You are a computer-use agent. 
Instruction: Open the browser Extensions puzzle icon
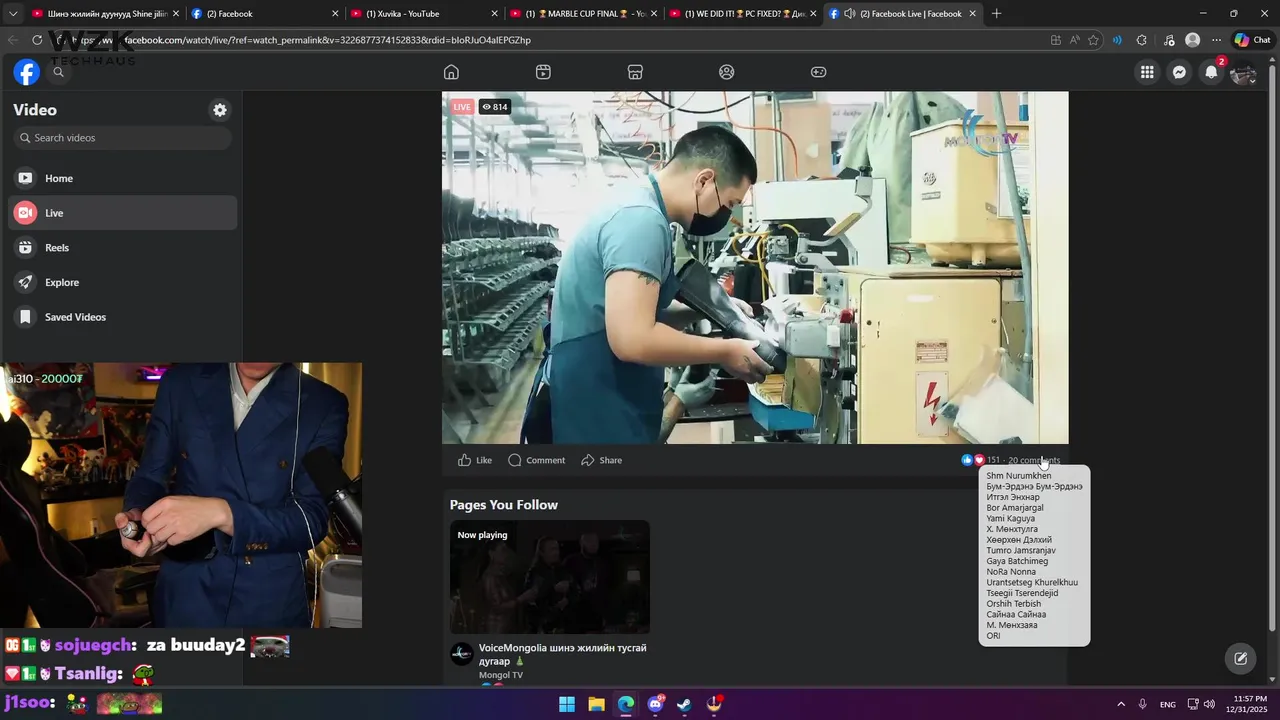(x=1142, y=40)
